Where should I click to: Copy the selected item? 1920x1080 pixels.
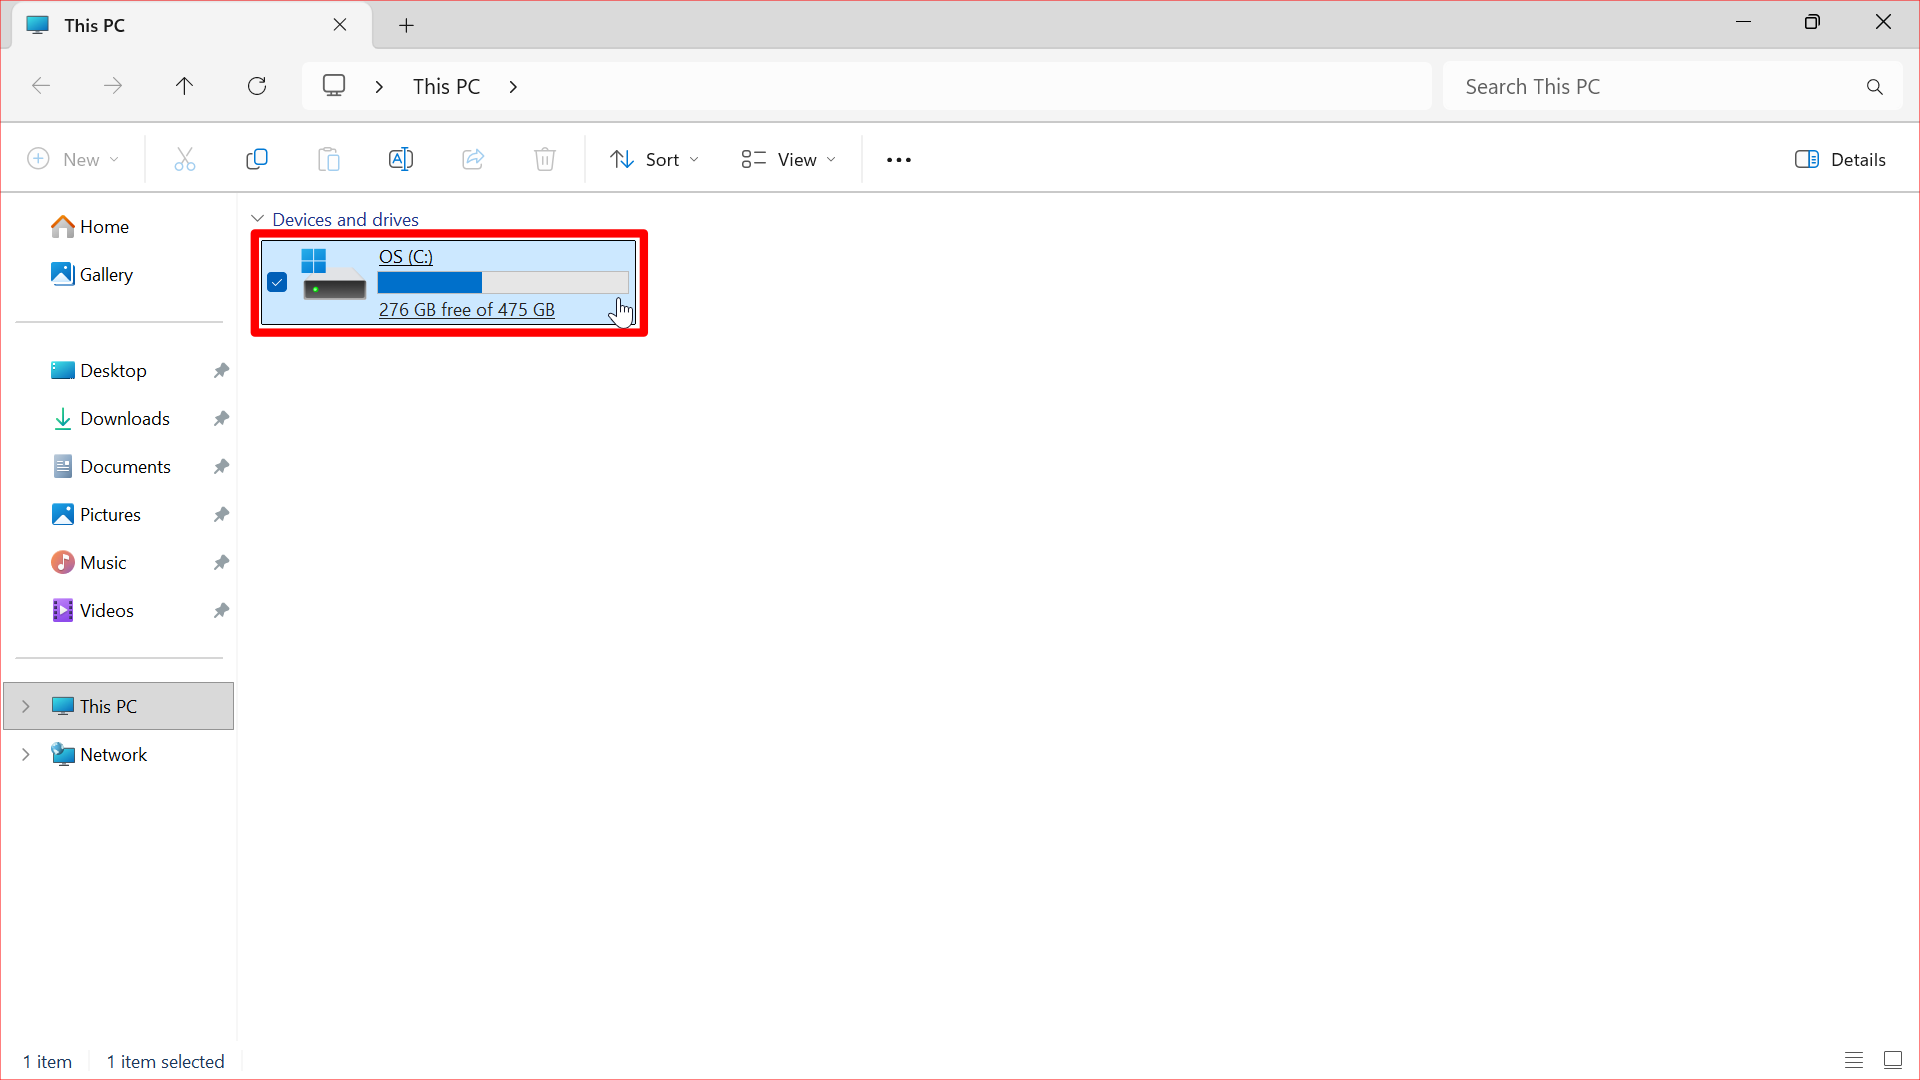point(257,159)
